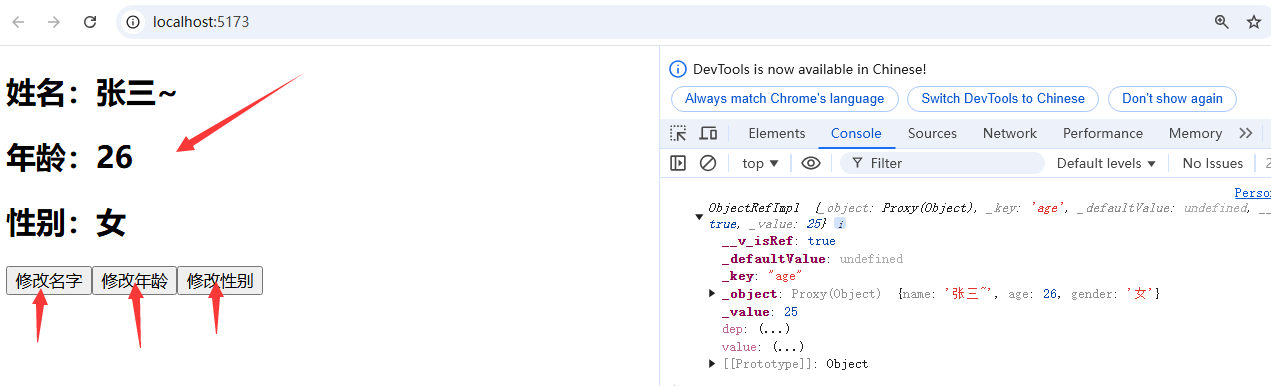Collapse the ObjectRefImpl entry

coord(698,216)
